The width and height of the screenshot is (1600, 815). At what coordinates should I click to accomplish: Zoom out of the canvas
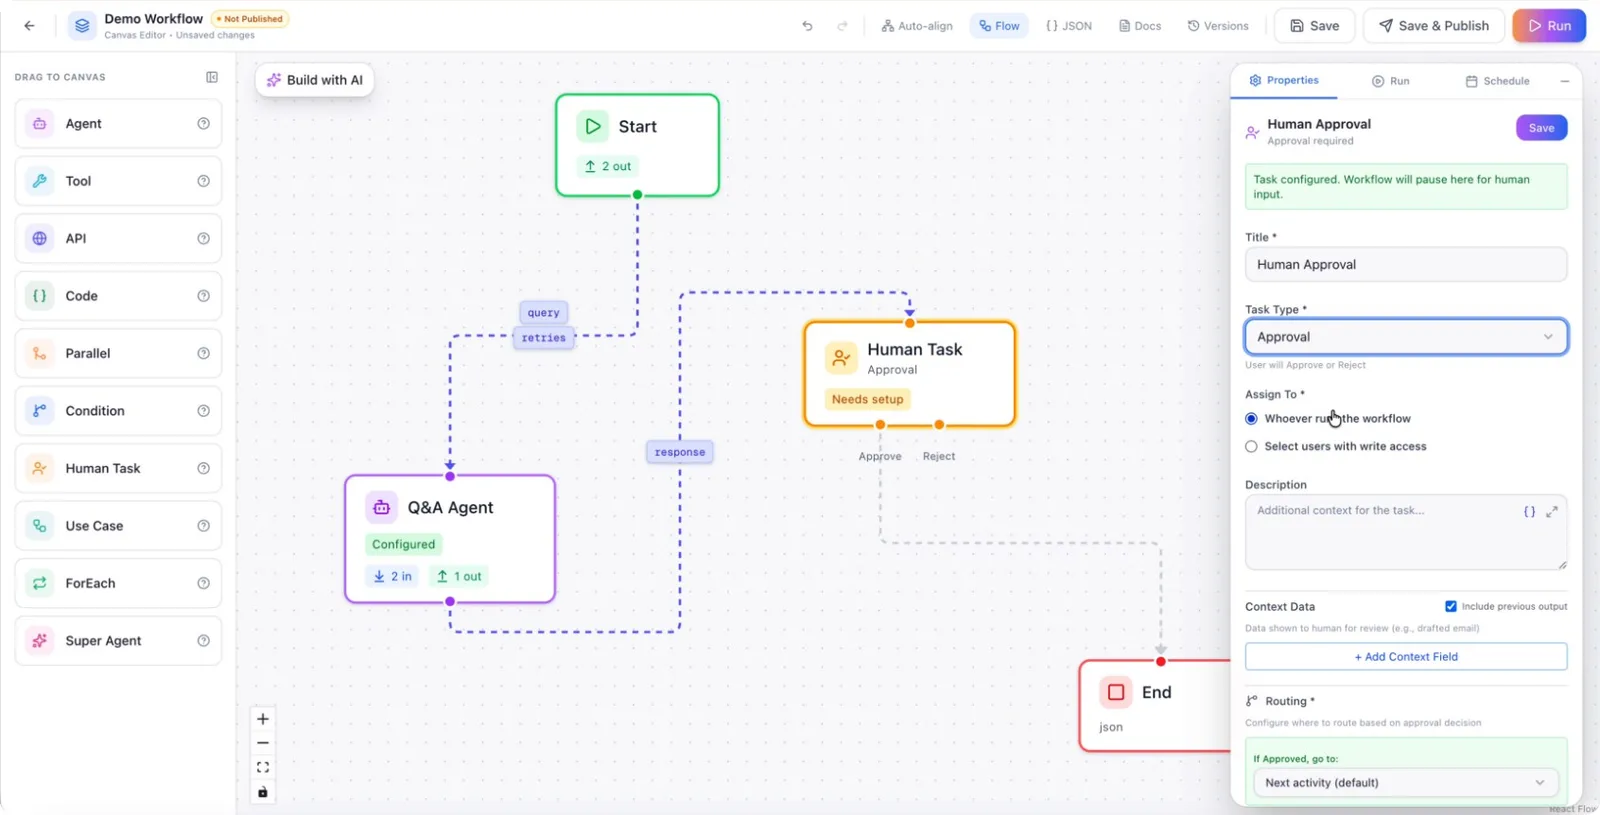263,743
